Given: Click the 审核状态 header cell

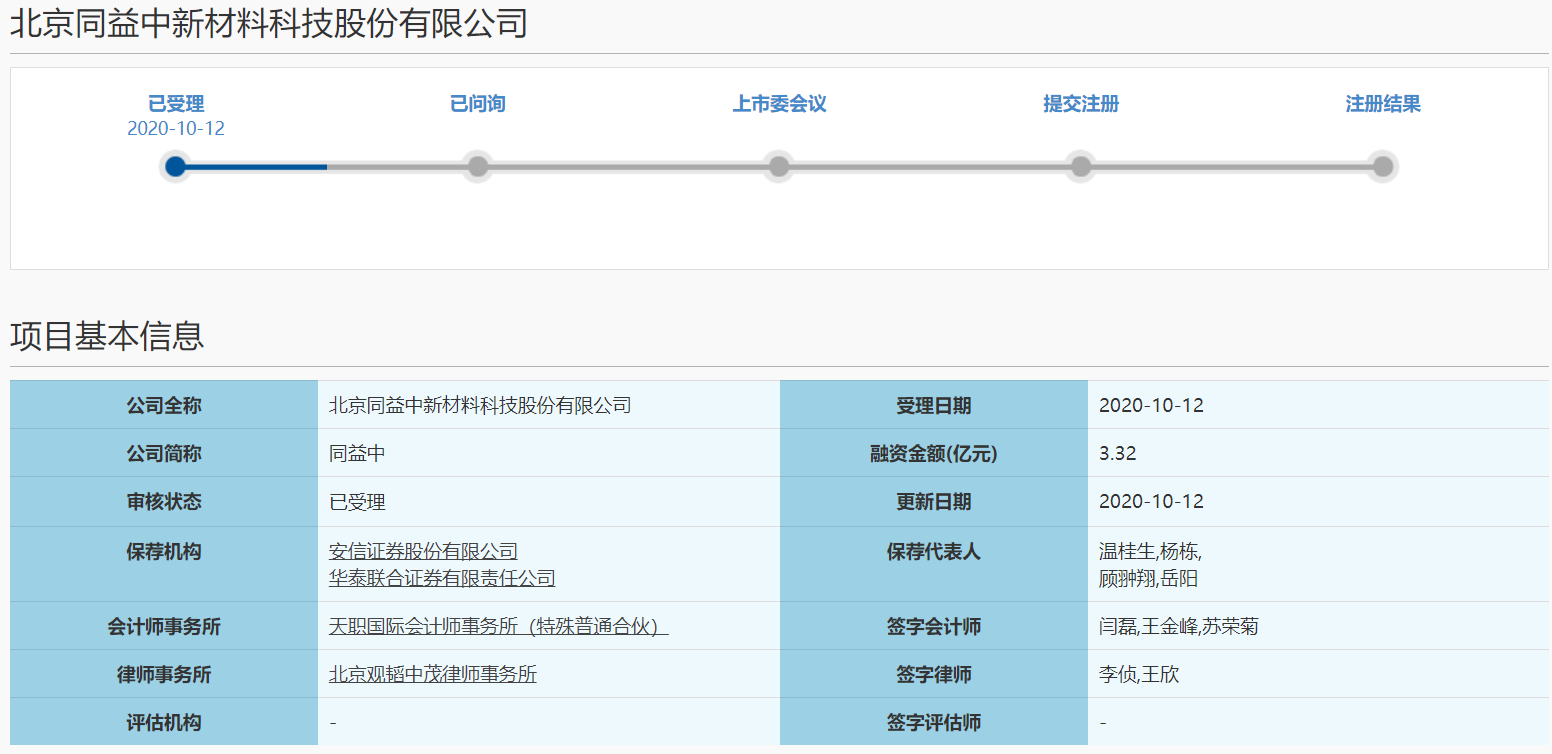Looking at the screenshot, I should (x=164, y=502).
